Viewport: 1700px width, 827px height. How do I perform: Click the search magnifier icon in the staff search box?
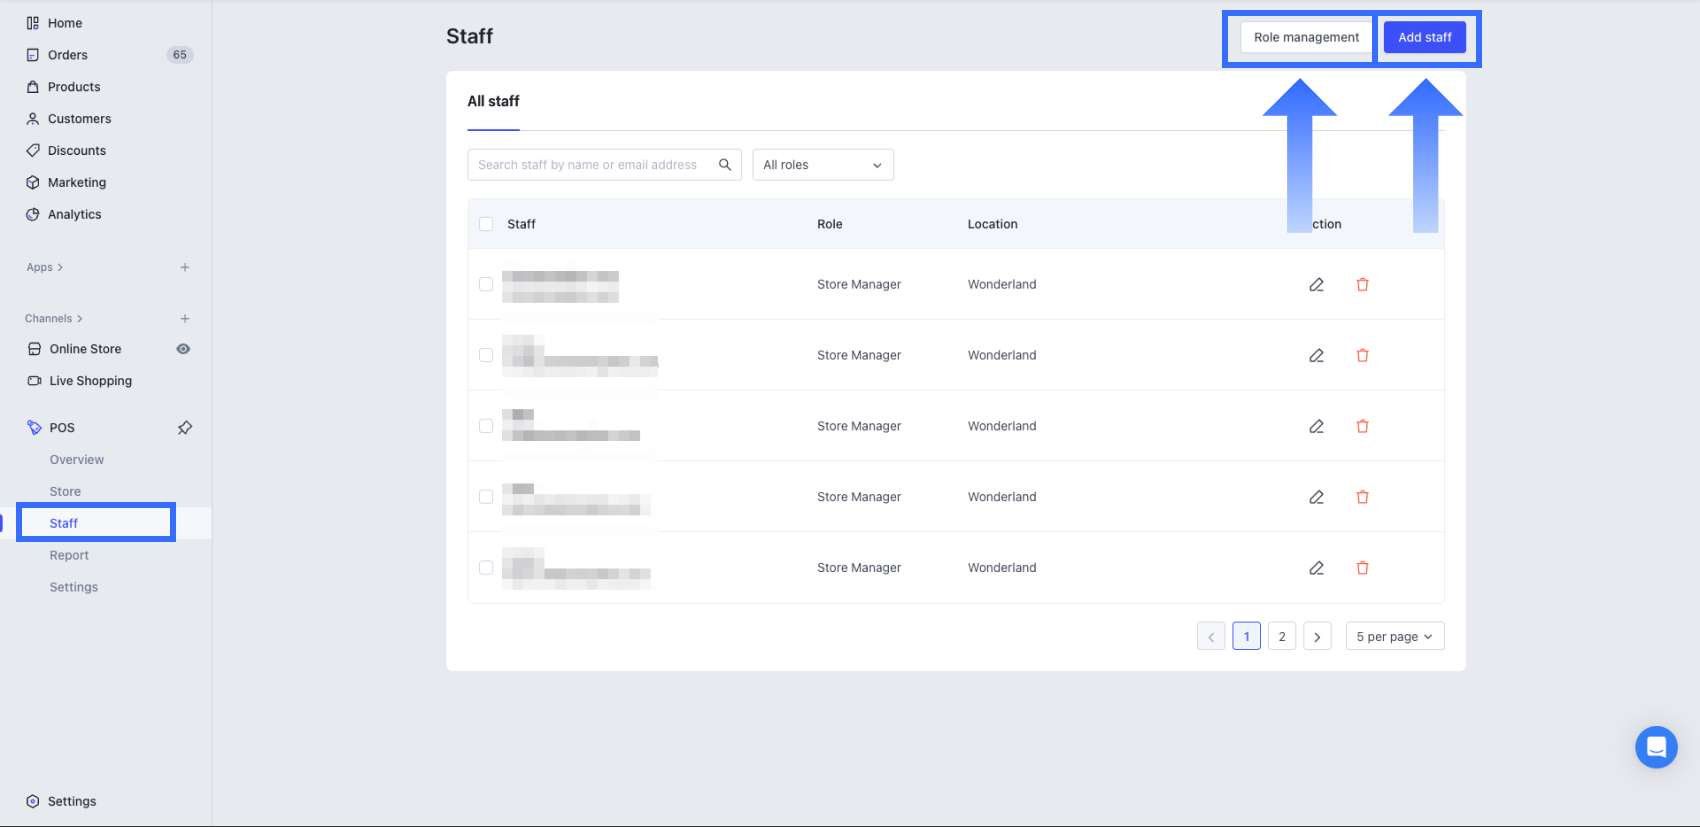725,165
